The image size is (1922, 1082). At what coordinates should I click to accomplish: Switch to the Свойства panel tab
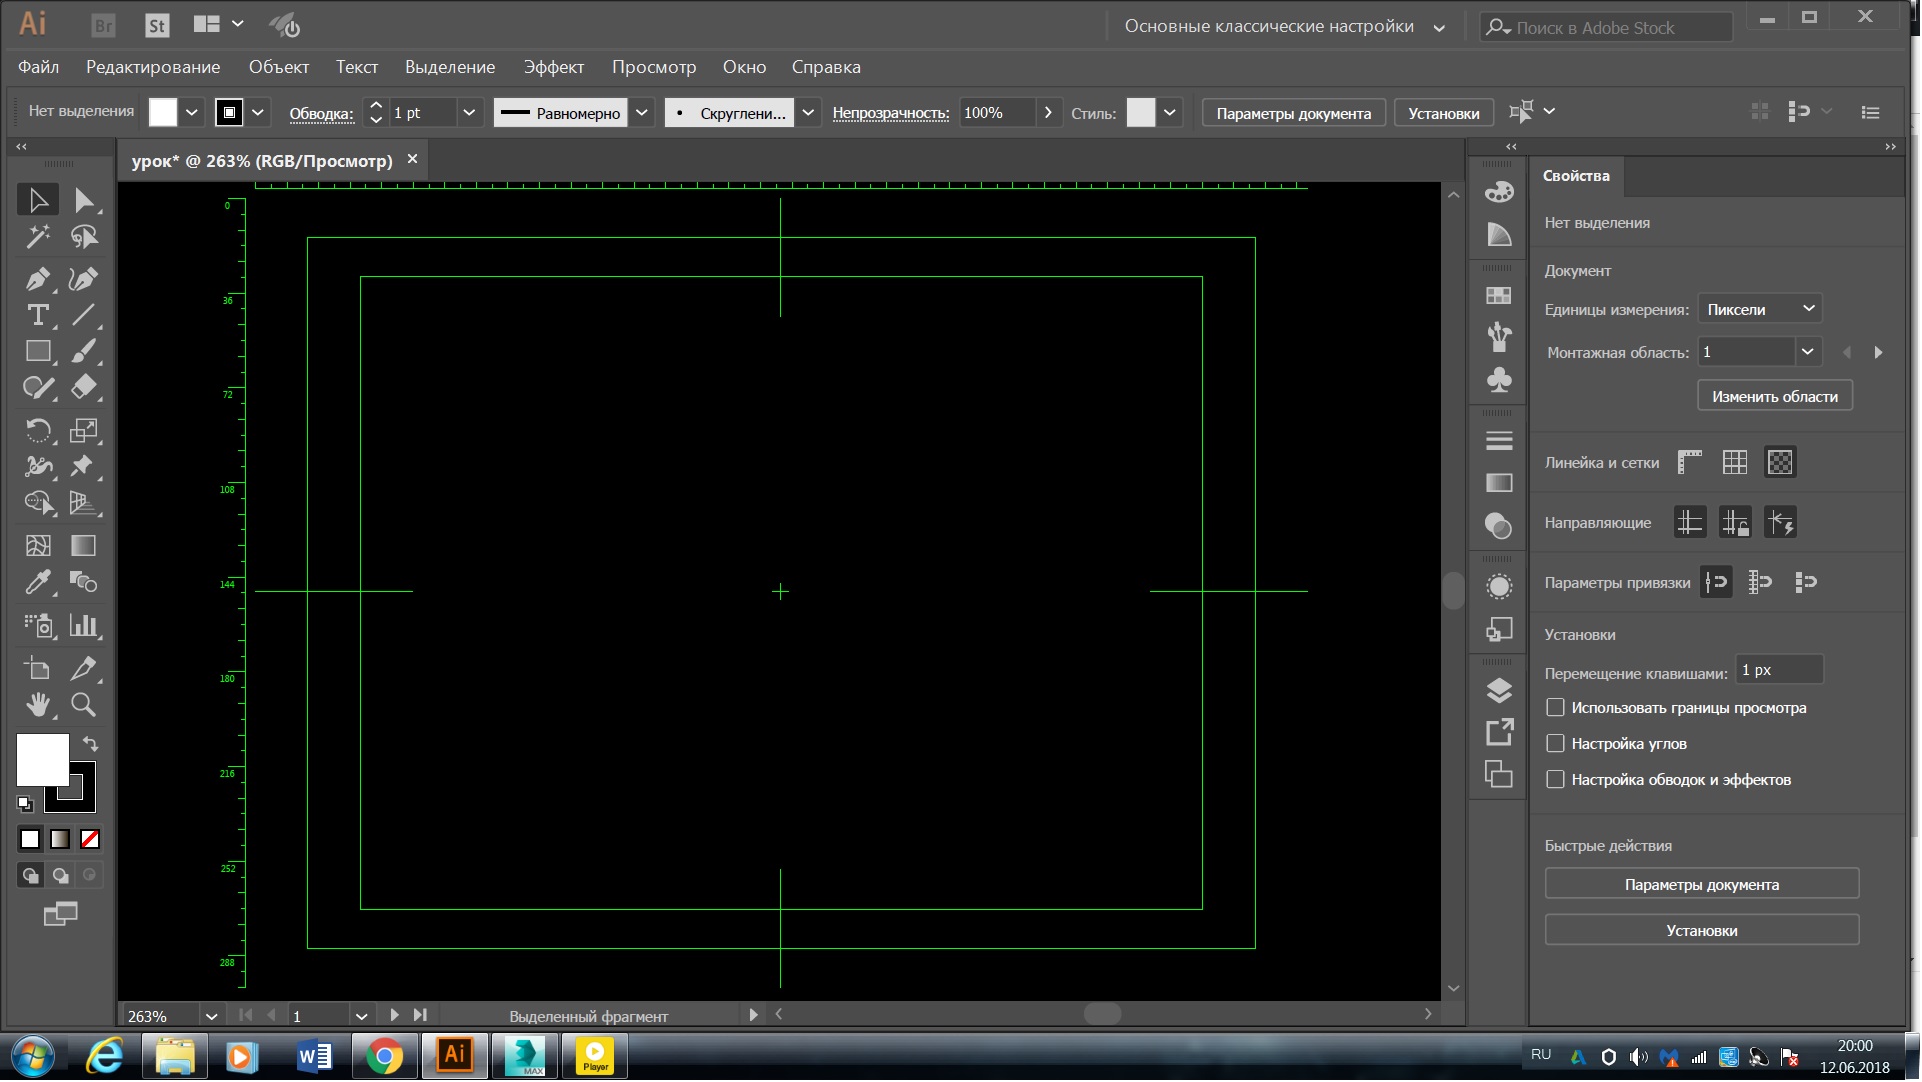click(1576, 176)
